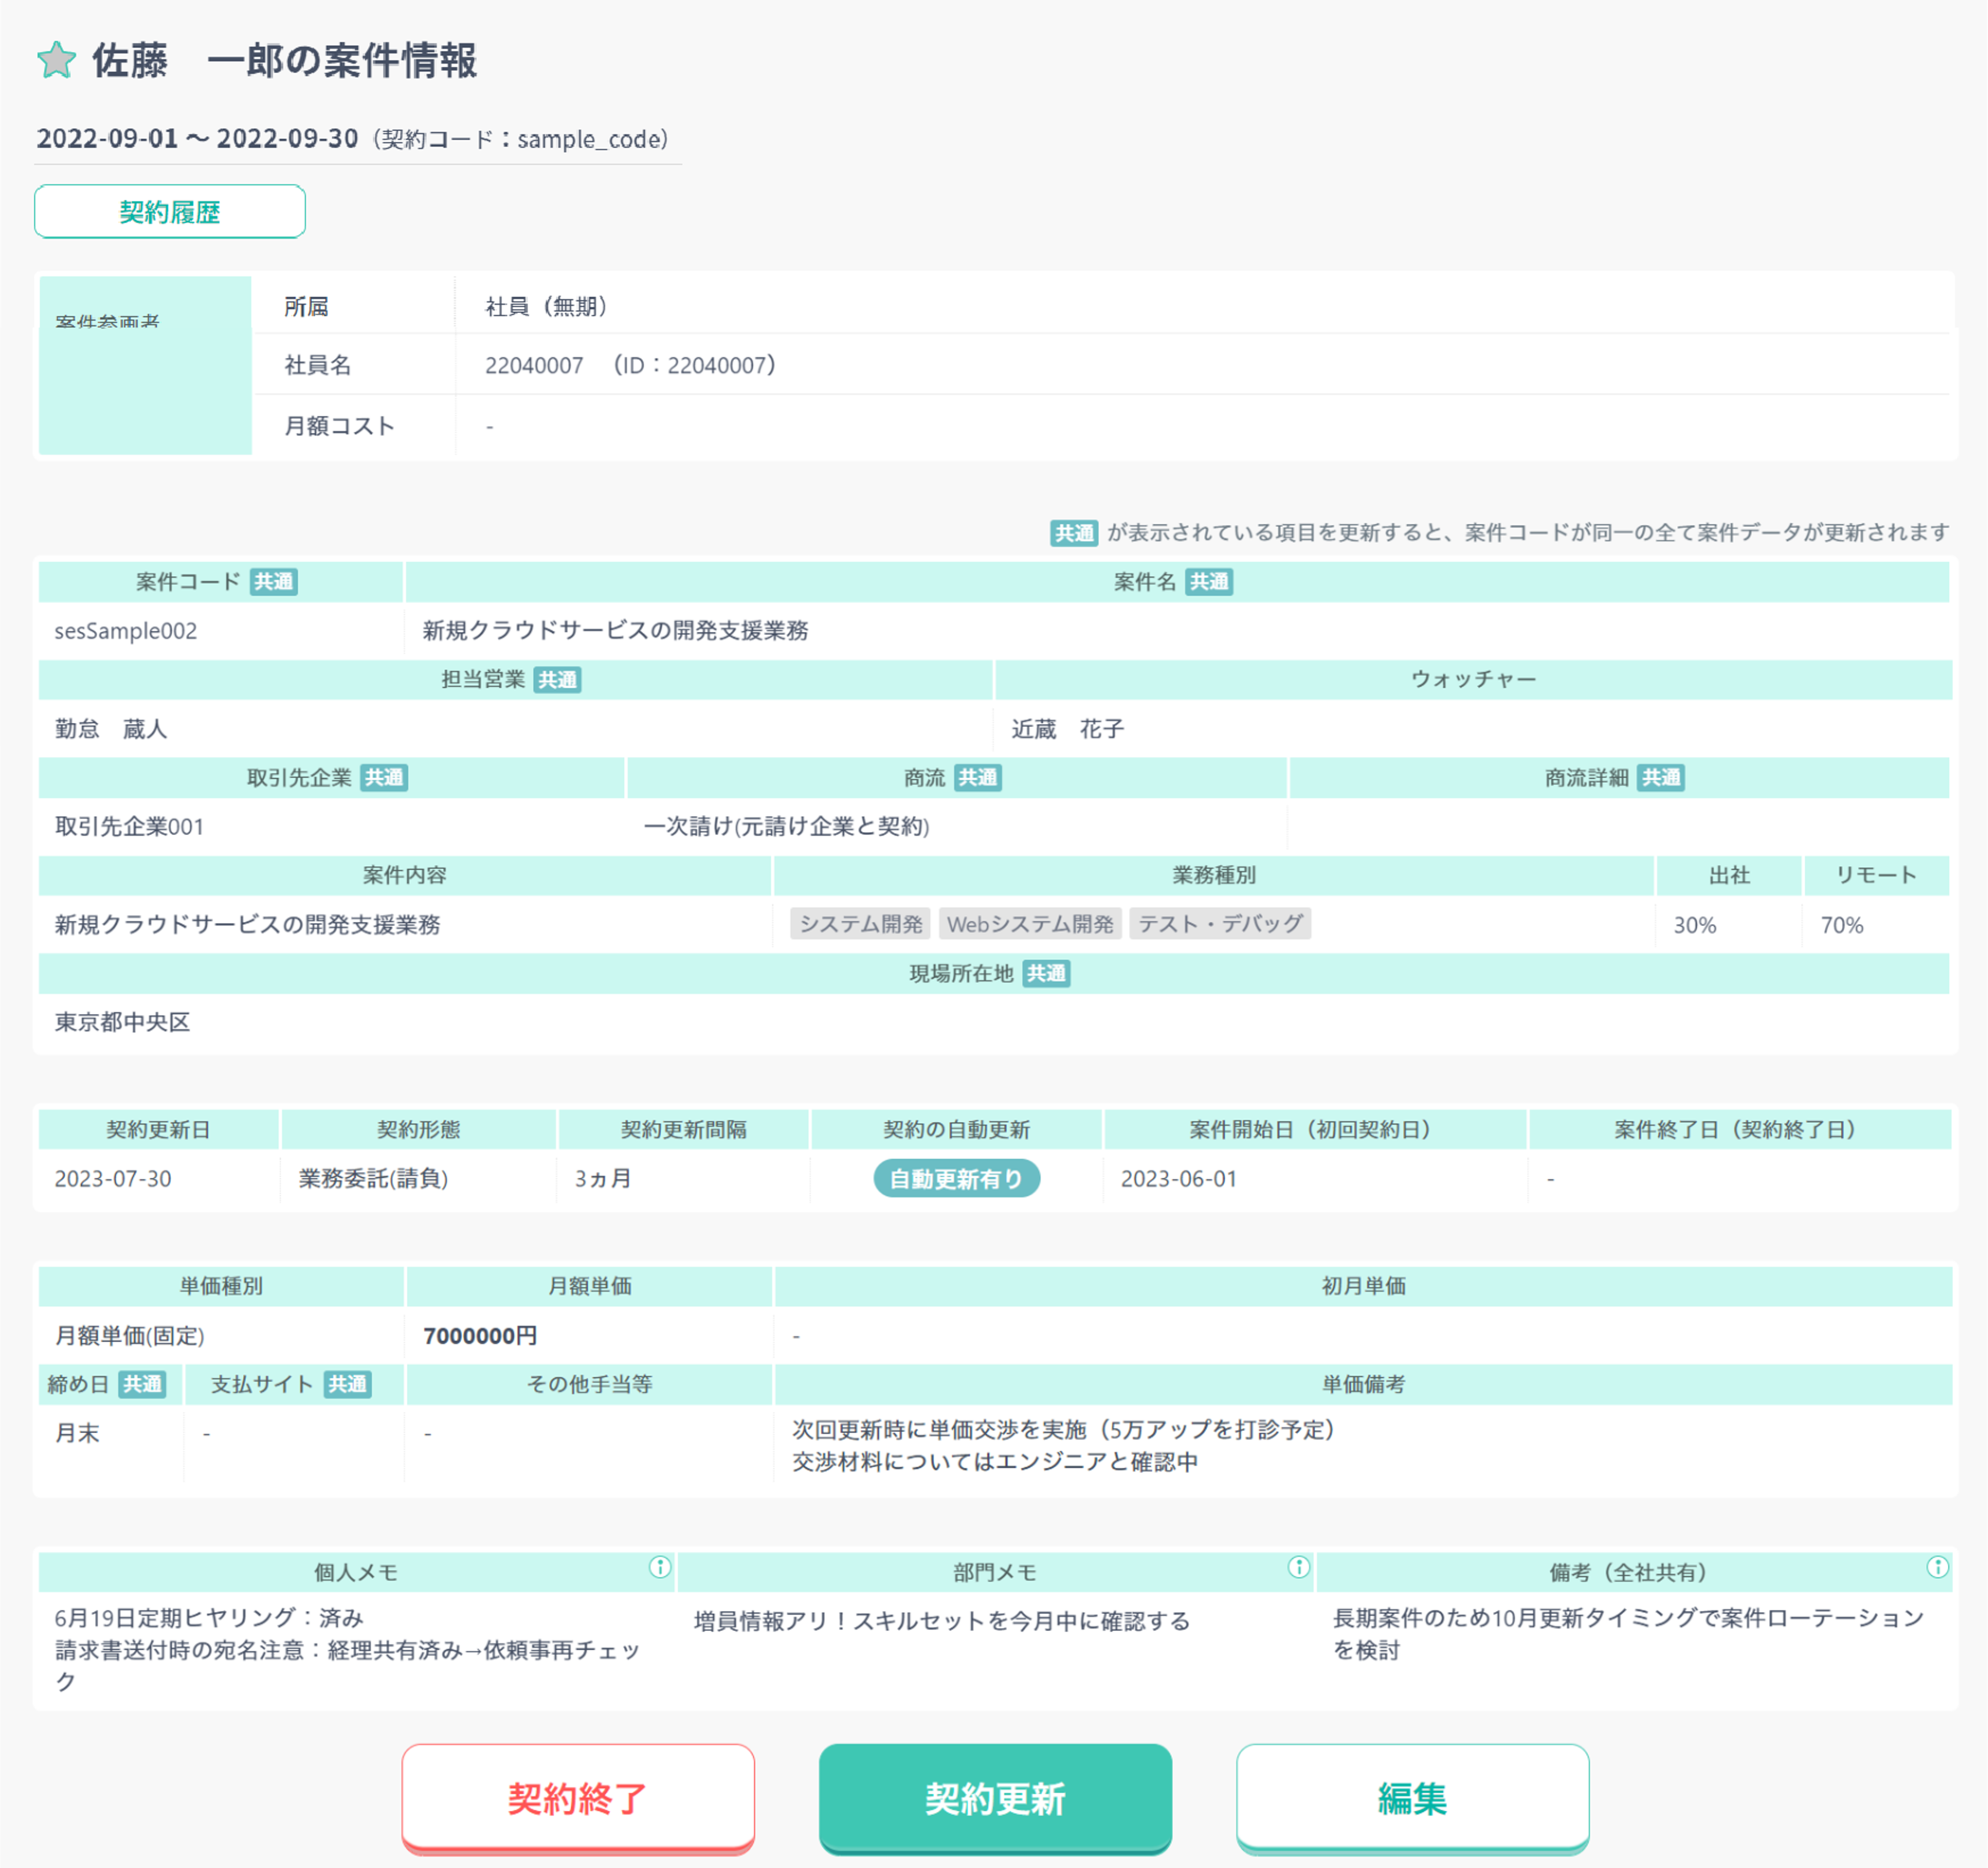This screenshot has width=1988, height=1868.
Task: Click the システム開発 category tag
Action: pos(860,924)
